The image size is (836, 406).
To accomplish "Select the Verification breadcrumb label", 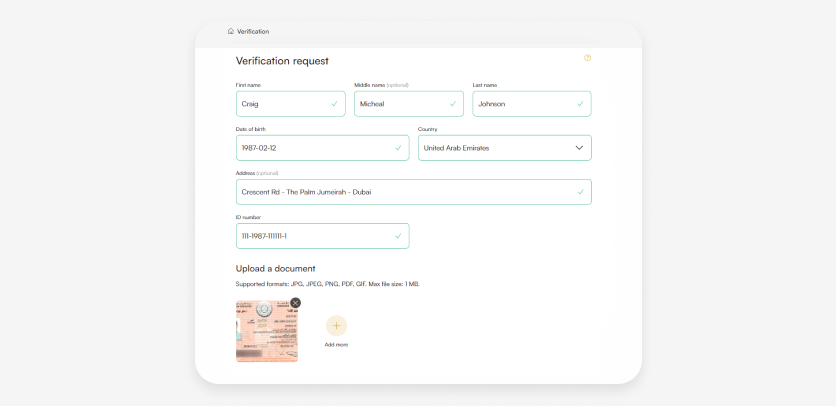I will coord(253,31).
